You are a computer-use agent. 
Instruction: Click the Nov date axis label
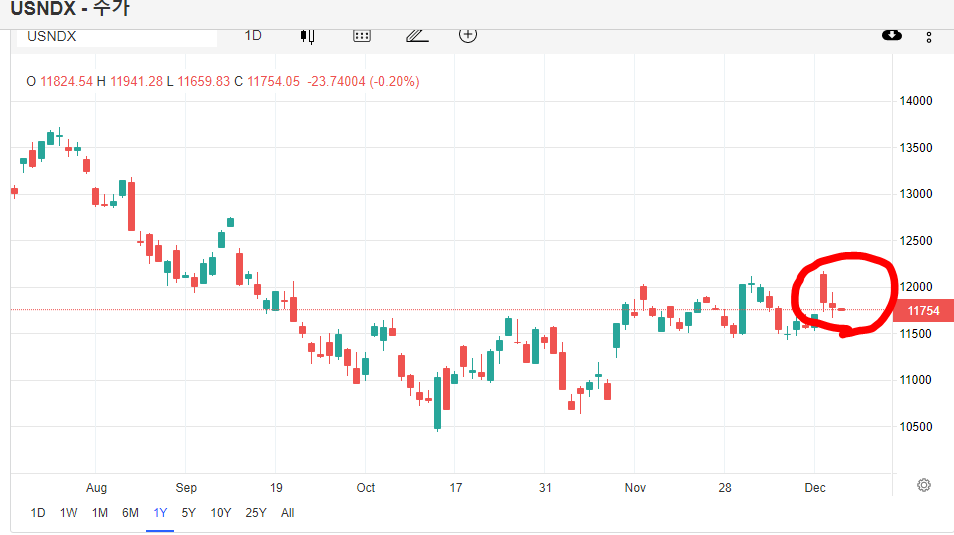[635, 488]
